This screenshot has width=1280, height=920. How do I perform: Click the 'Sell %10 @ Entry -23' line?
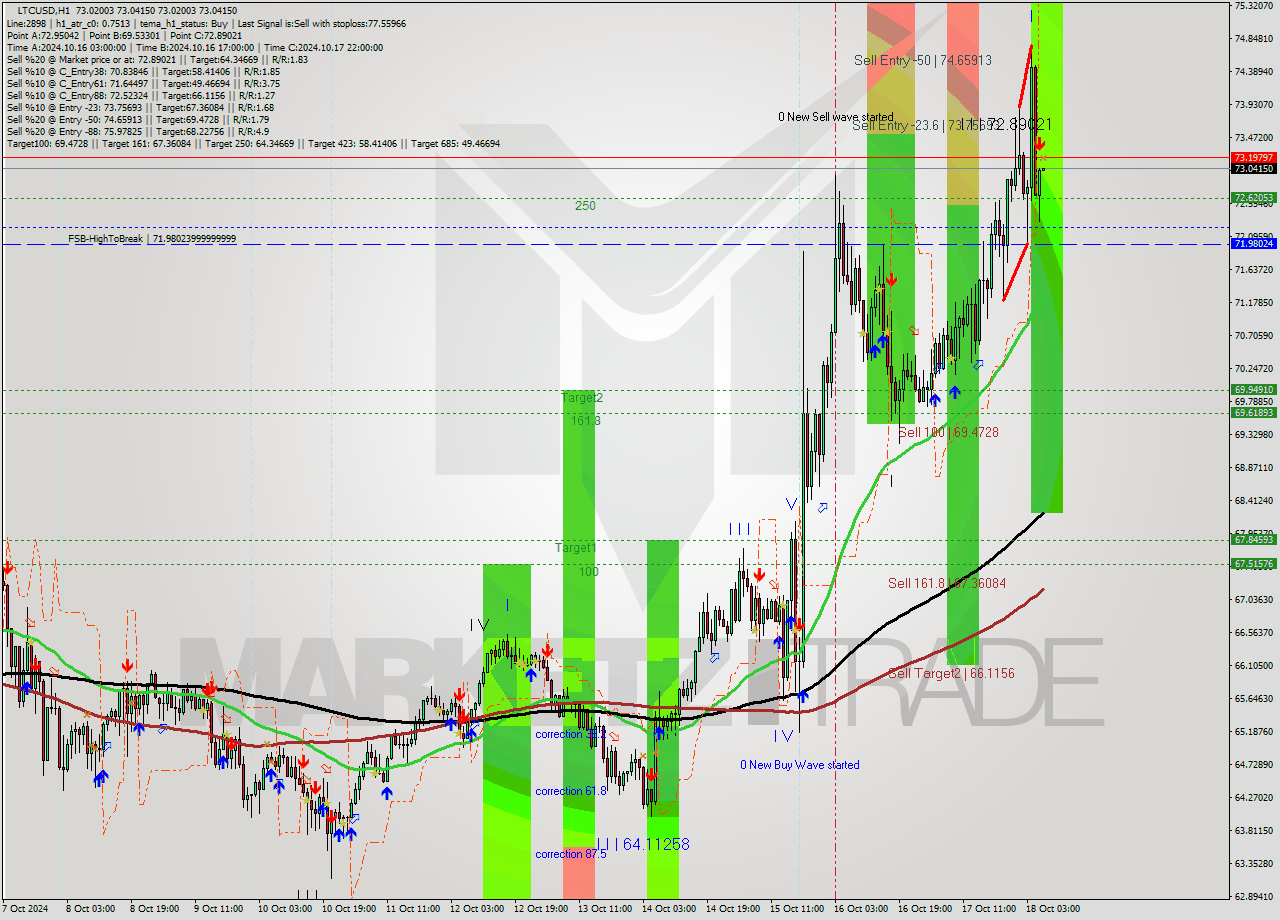140,107
